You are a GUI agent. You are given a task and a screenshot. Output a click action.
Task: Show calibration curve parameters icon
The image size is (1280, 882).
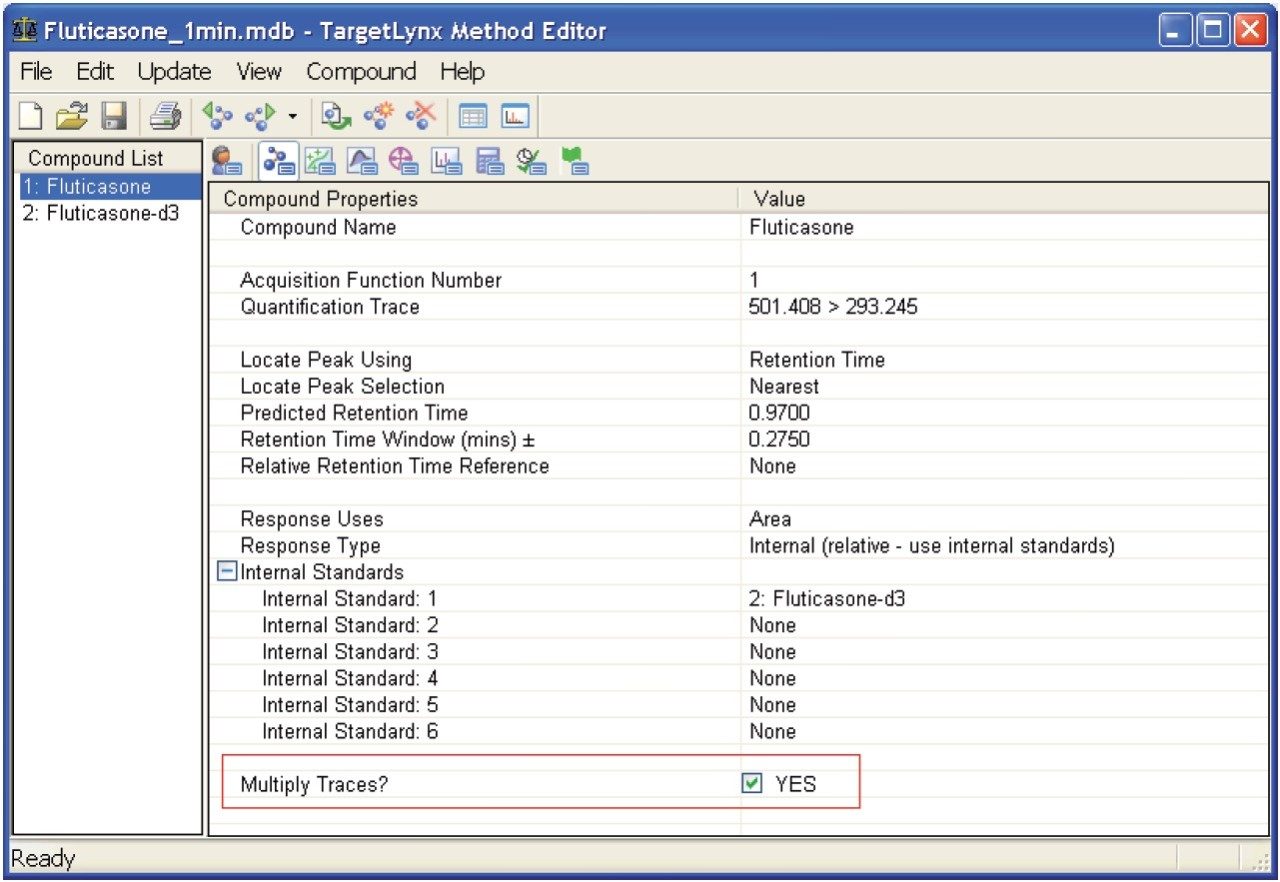[322, 161]
